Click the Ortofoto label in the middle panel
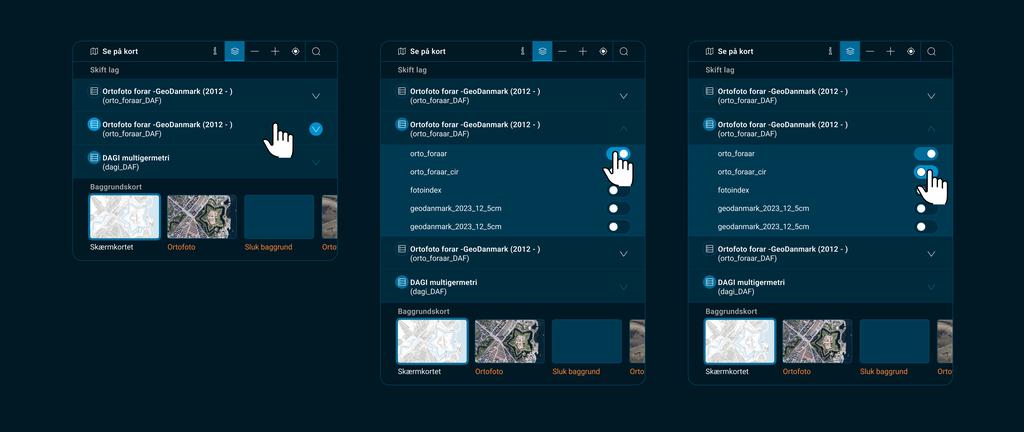The image size is (1024, 432). coord(489,371)
